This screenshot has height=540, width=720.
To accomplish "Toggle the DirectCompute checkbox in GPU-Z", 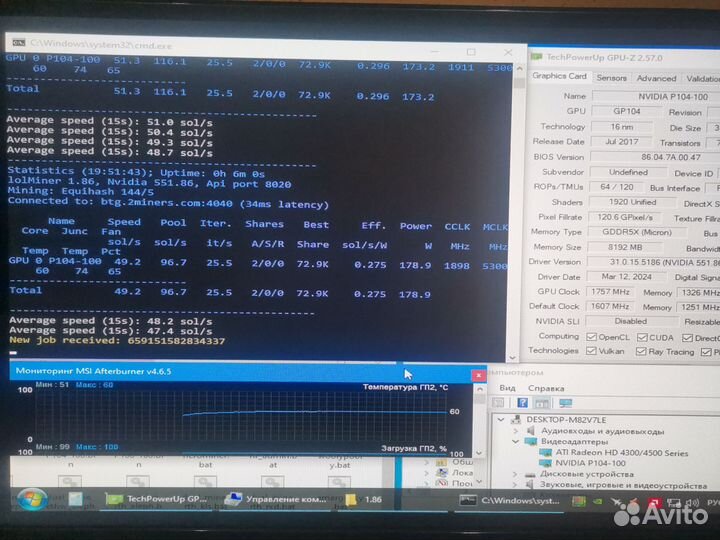I will click(687, 338).
